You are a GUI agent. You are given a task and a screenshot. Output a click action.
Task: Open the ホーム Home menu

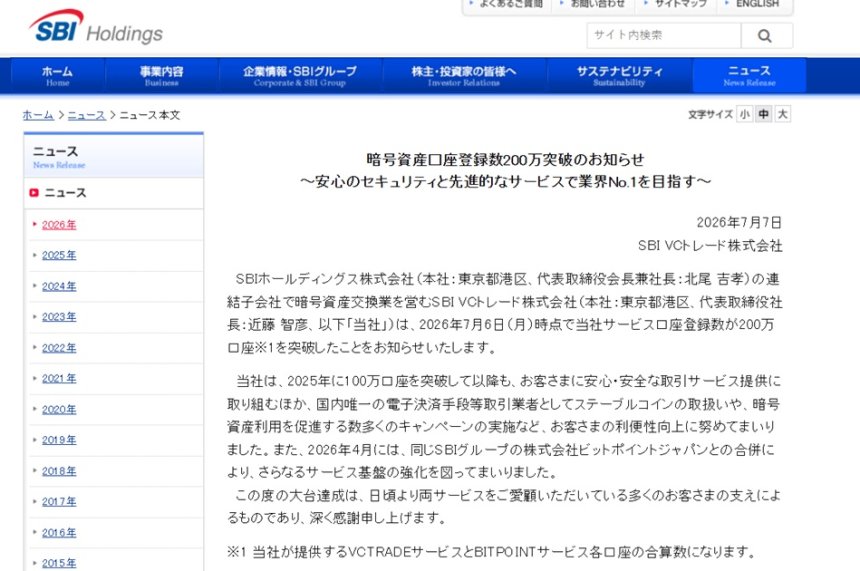click(58, 76)
